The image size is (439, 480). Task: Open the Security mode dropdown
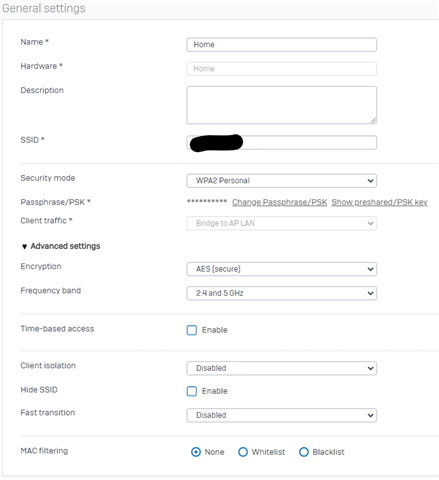(x=282, y=181)
